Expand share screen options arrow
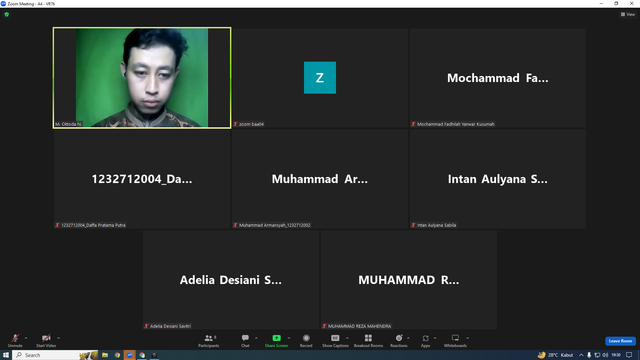The image size is (640, 360). (x=289, y=338)
